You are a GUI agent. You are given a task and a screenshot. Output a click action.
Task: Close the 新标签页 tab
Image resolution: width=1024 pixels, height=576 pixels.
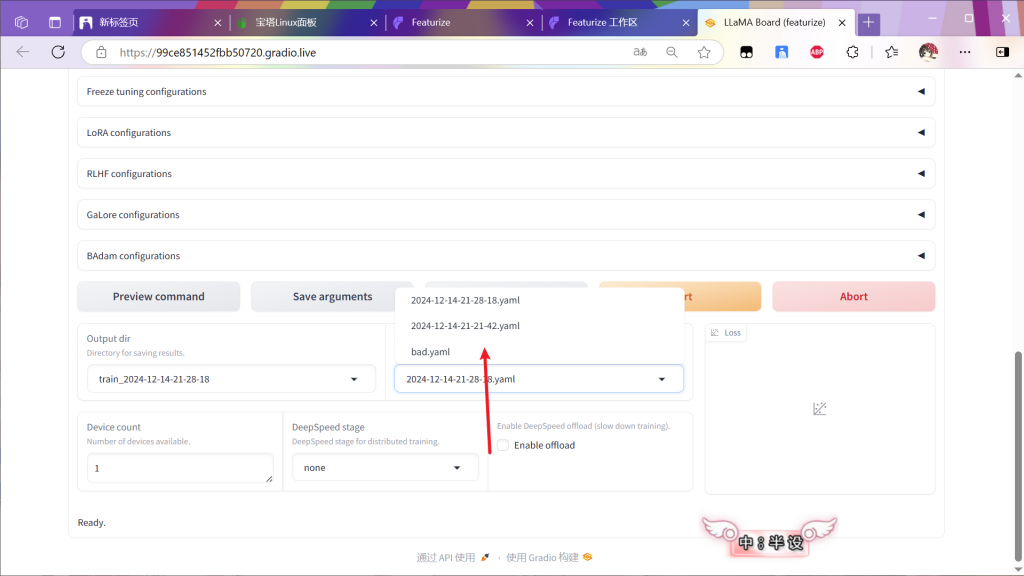pyautogui.click(x=217, y=23)
